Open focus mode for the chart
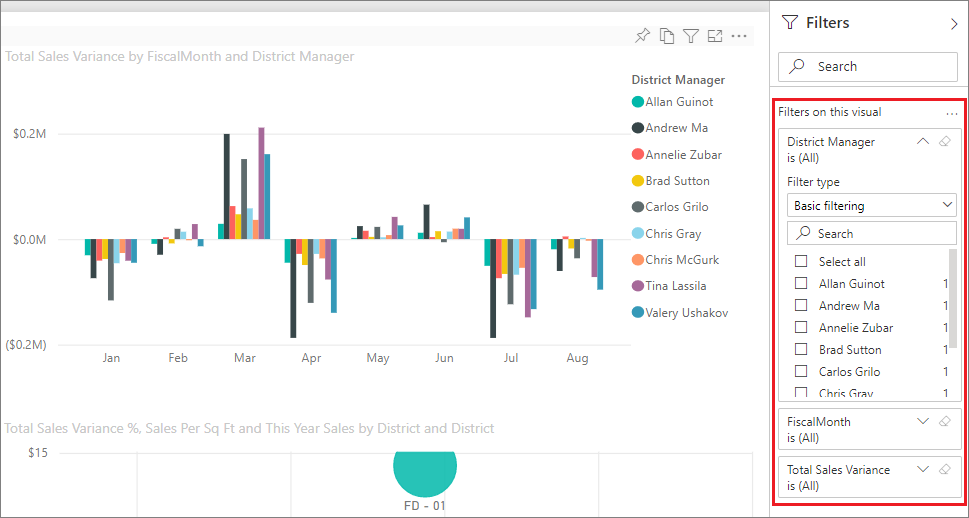 point(715,36)
